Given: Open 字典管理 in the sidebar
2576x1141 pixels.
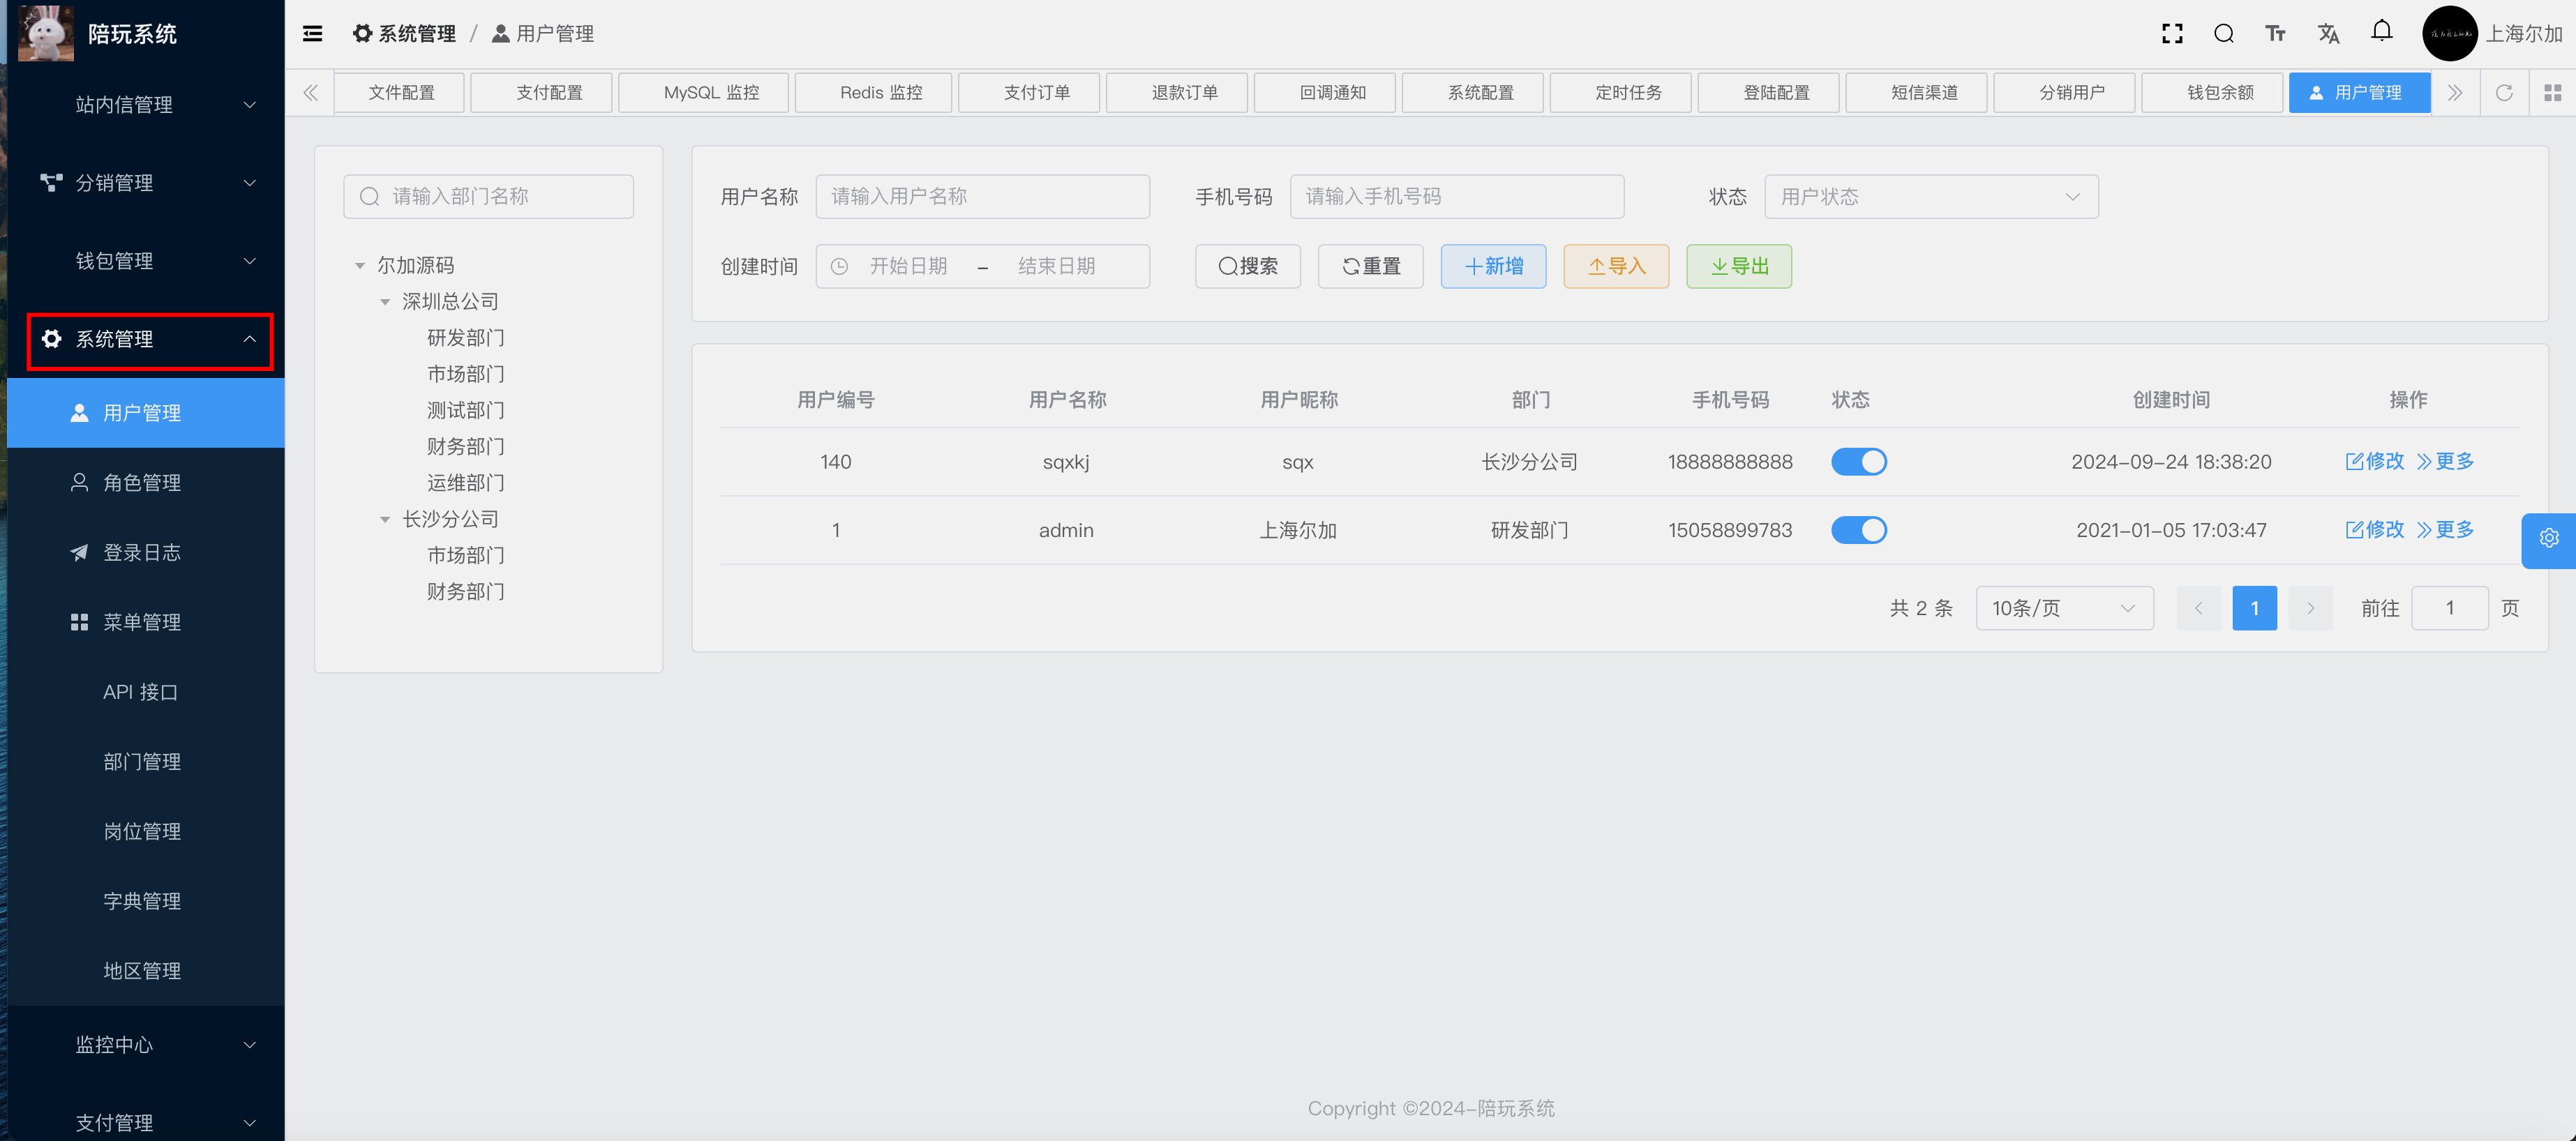Looking at the screenshot, I should [146, 902].
